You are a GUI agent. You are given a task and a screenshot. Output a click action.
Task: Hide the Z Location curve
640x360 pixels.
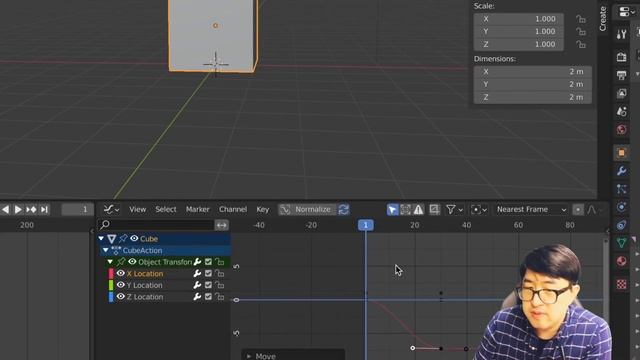pyautogui.click(x=120, y=297)
